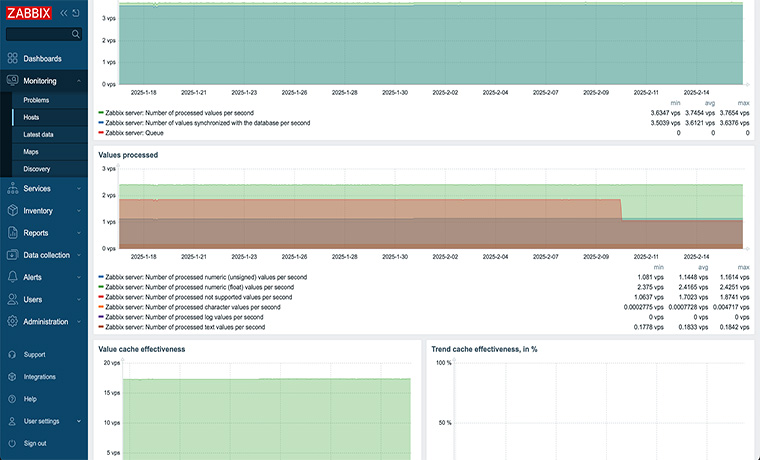Viewport: 760px width, 460px height.
Task: Select Problems under Monitoring
Action: [x=36, y=100]
